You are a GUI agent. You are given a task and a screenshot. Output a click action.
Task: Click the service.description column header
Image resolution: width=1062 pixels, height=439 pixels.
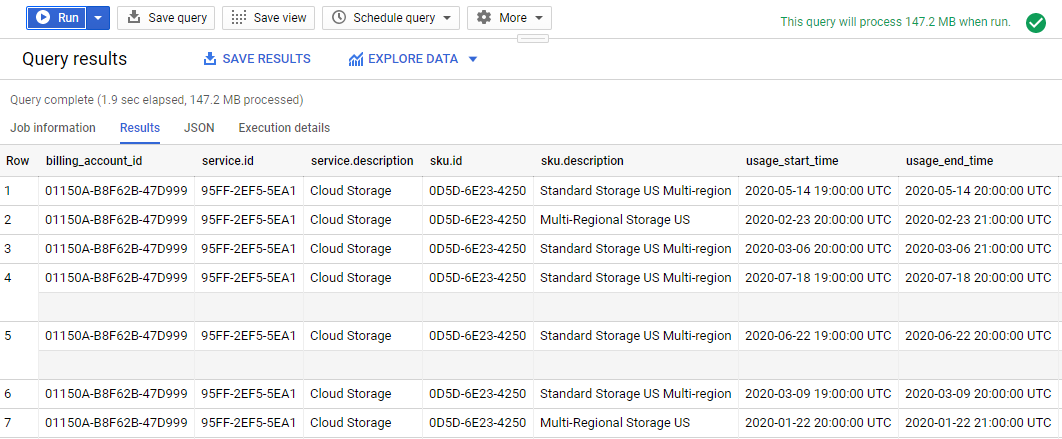pos(362,161)
